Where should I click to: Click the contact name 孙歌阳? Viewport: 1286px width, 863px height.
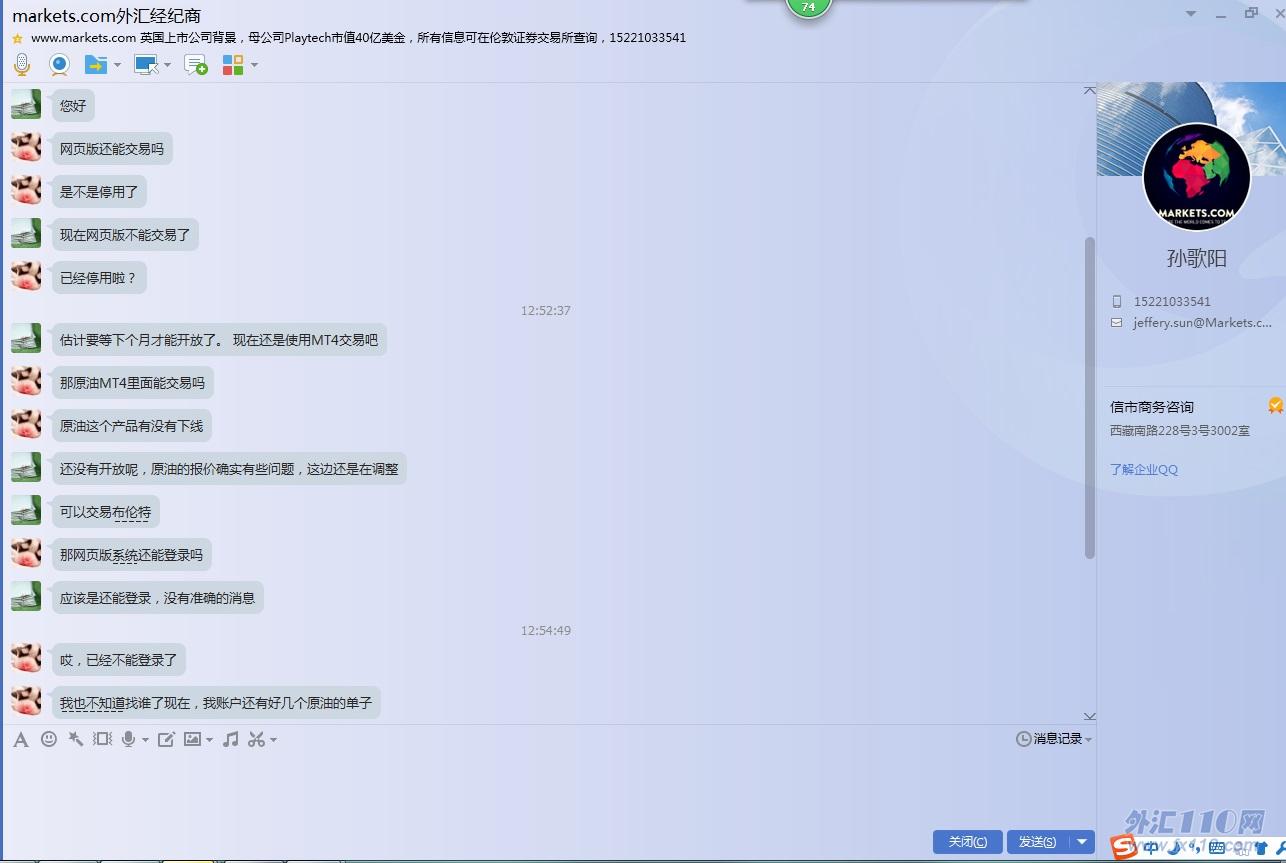click(x=1196, y=258)
